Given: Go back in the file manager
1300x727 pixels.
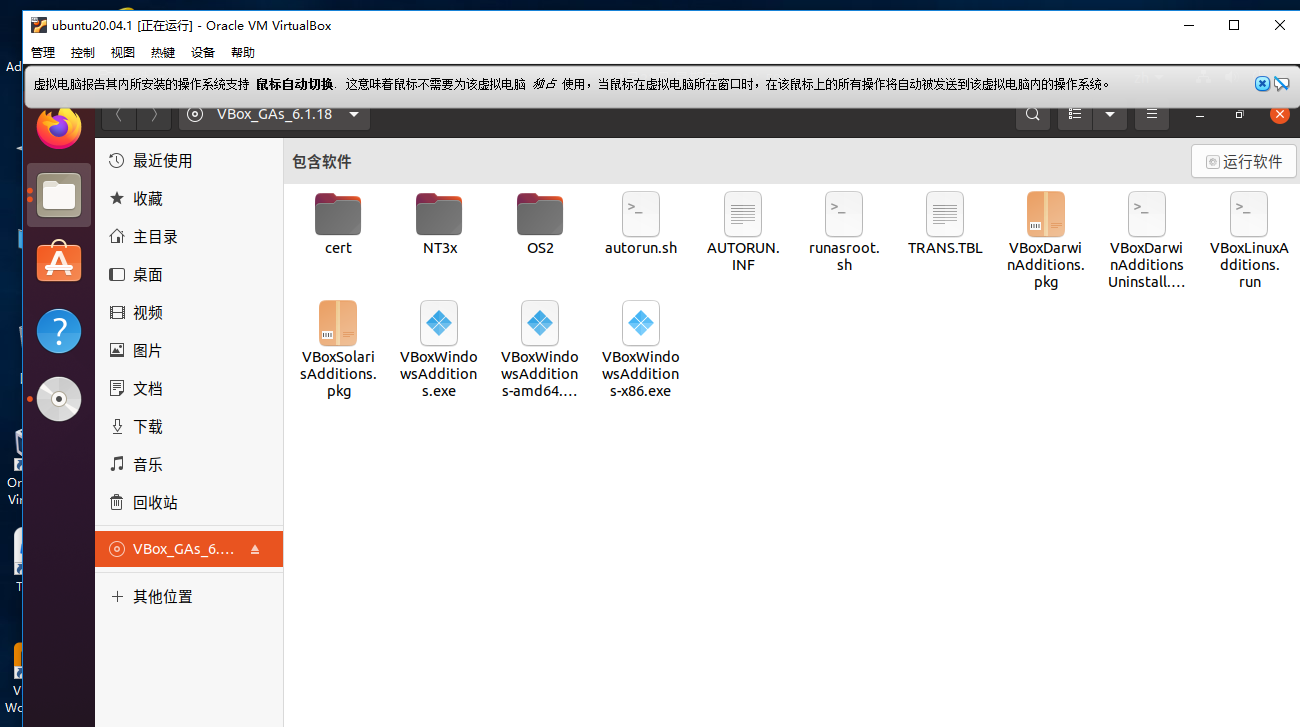Looking at the screenshot, I should click(x=119, y=115).
